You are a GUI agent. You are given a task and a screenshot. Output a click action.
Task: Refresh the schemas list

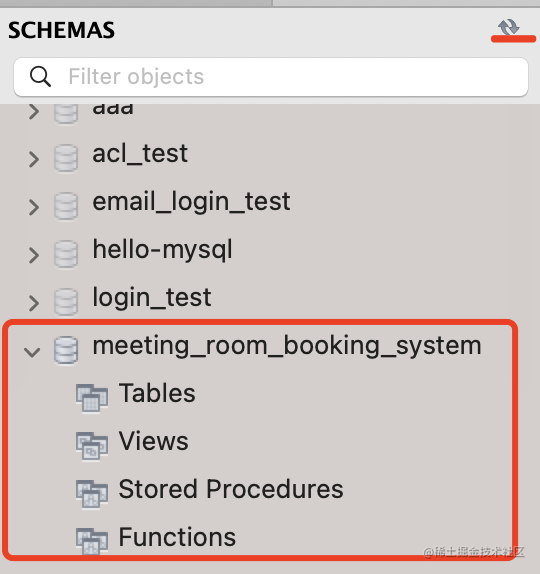(509, 27)
